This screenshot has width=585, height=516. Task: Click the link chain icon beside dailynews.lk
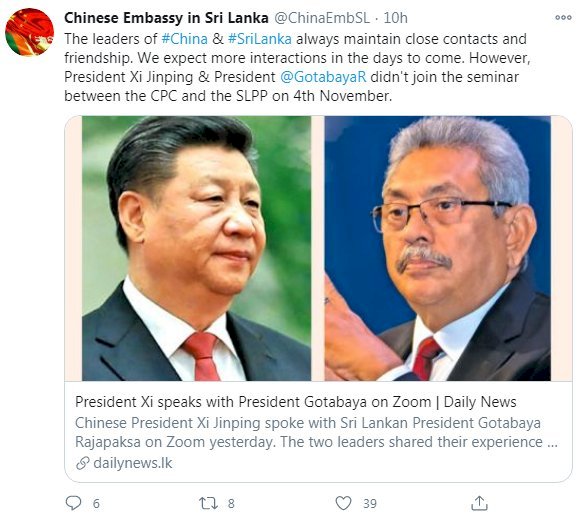(82, 463)
